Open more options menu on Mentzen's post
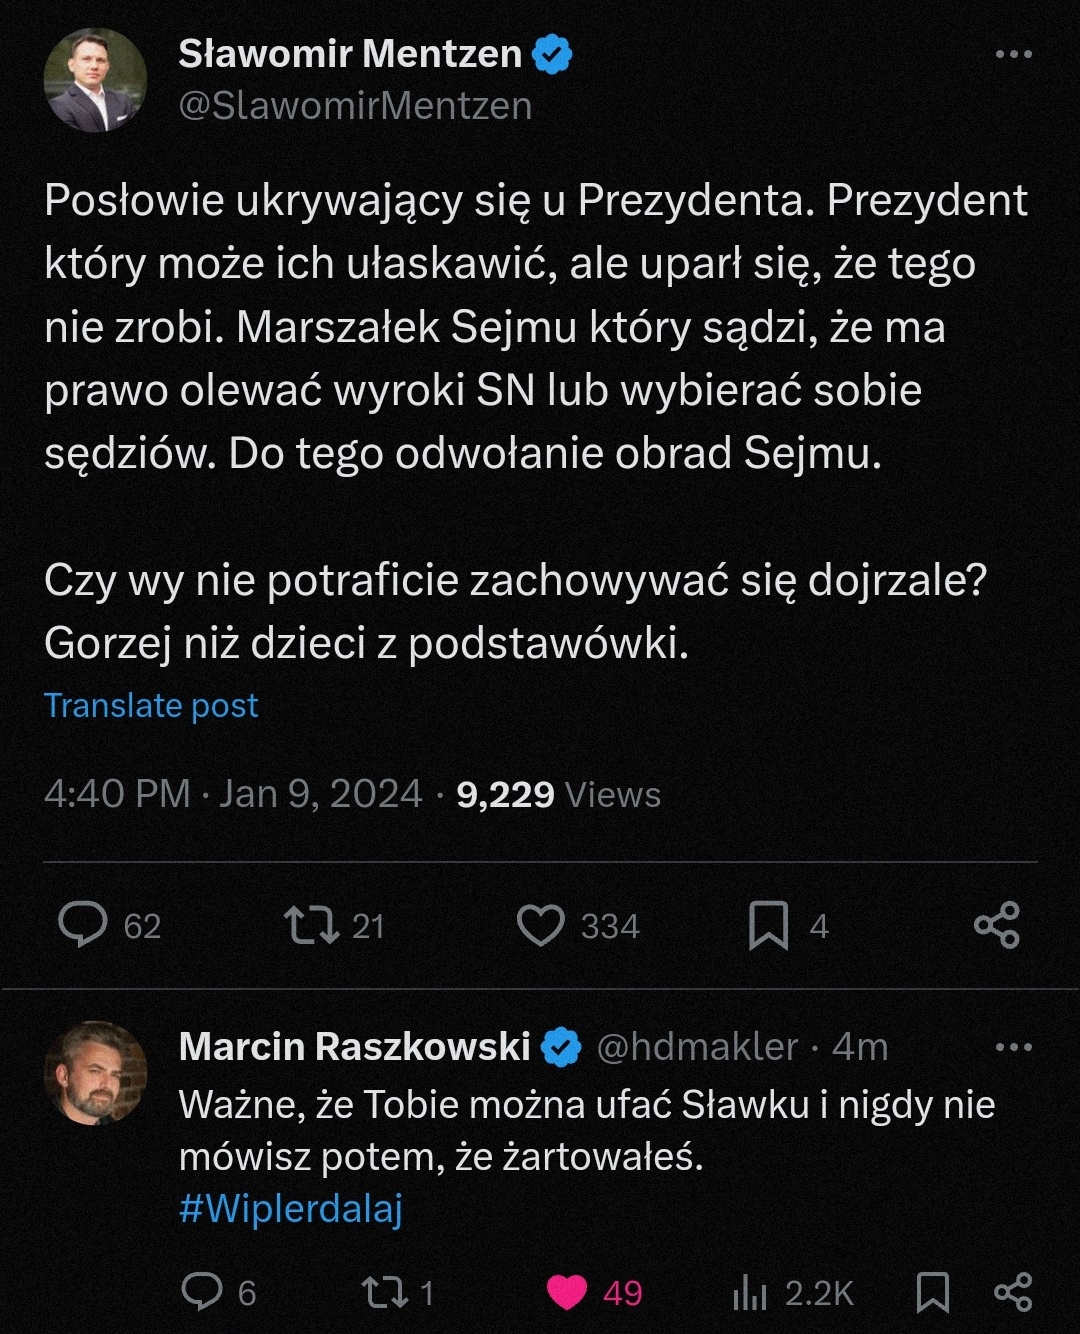 click(1014, 54)
